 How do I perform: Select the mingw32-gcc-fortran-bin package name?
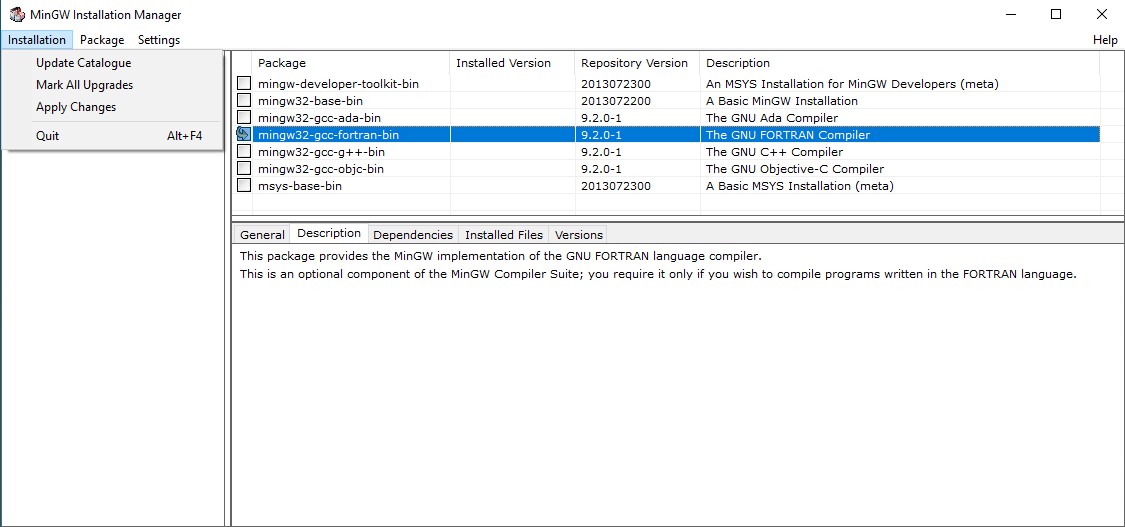(x=329, y=135)
